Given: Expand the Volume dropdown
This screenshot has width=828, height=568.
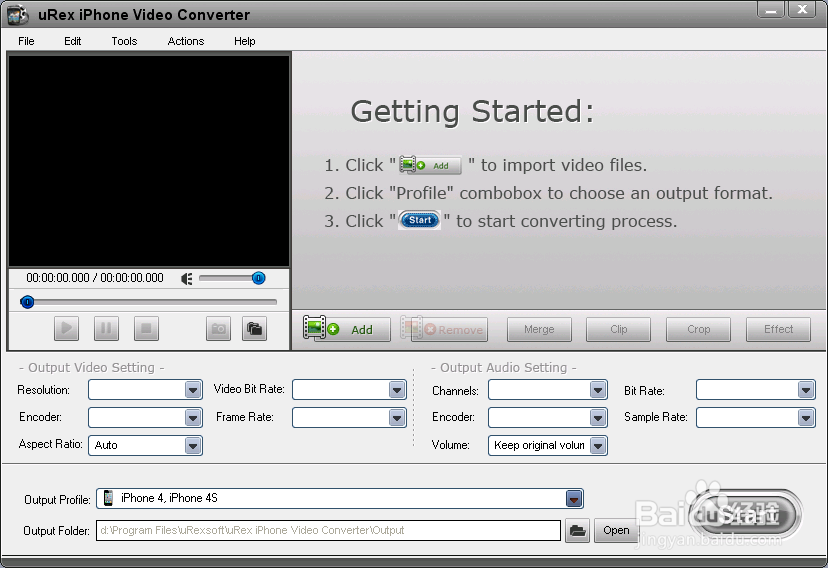Looking at the screenshot, I should click(x=598, y=446).
